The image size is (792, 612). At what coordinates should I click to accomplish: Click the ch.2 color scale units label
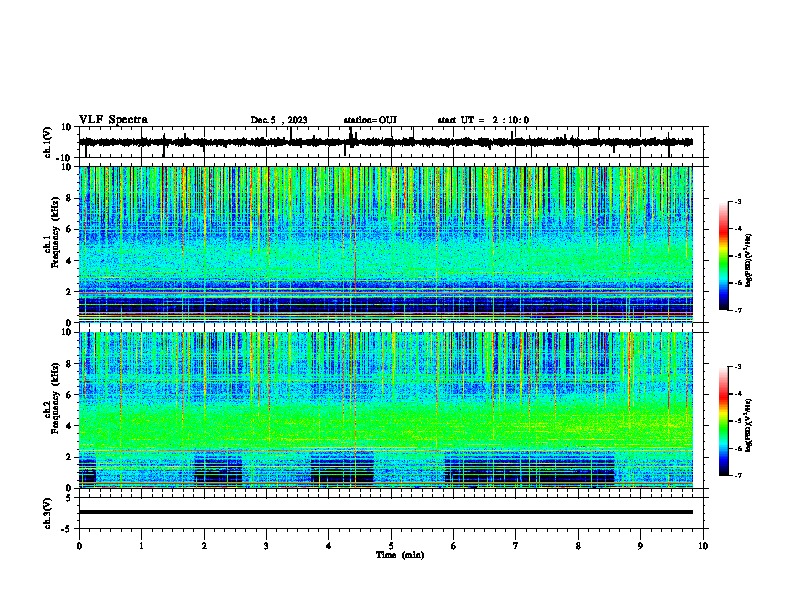click(749, 425)
